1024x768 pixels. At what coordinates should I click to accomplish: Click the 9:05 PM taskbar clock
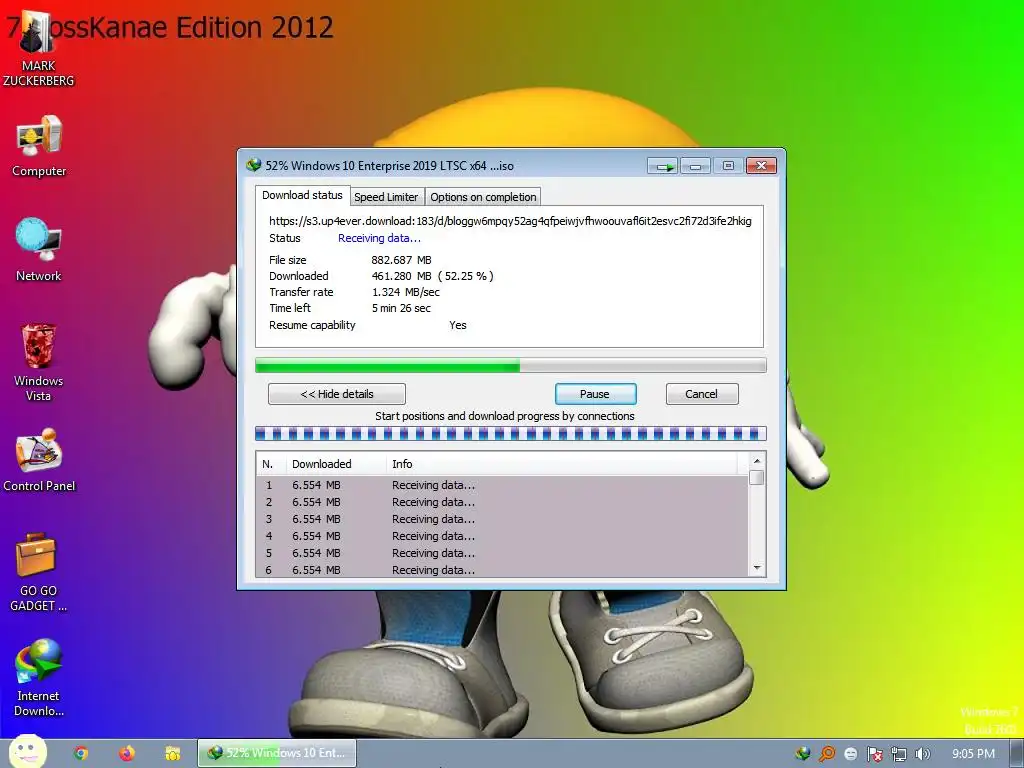coord(973,754)
